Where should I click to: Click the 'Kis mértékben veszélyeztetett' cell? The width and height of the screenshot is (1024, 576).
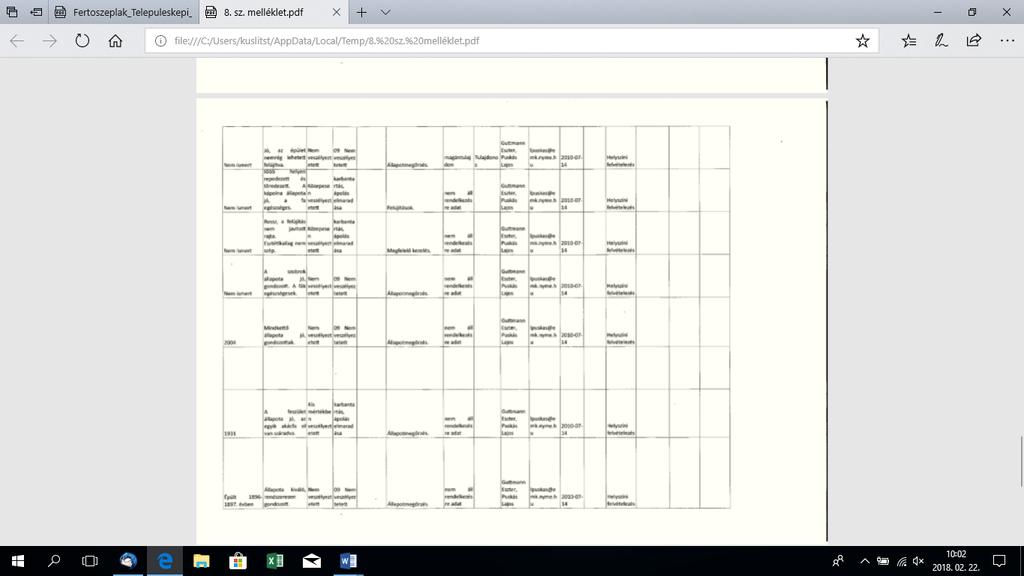click(319, 413)
